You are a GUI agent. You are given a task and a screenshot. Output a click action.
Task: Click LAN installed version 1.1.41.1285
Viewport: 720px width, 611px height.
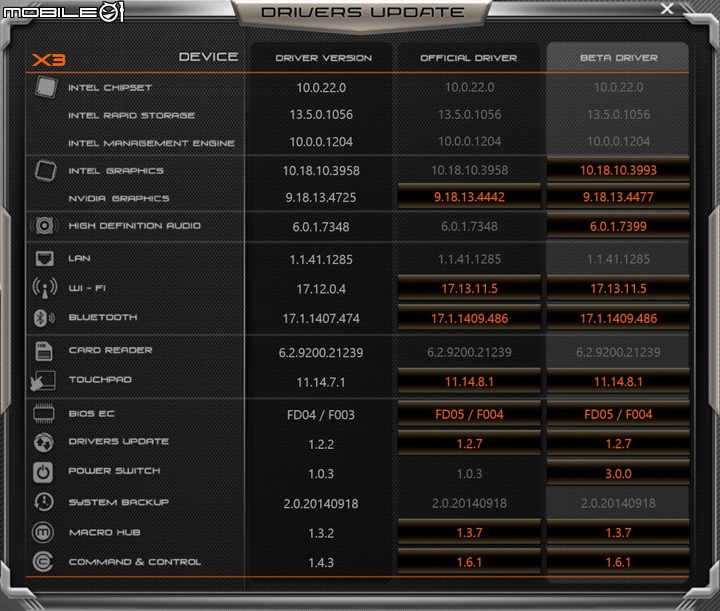pos(321,260)
